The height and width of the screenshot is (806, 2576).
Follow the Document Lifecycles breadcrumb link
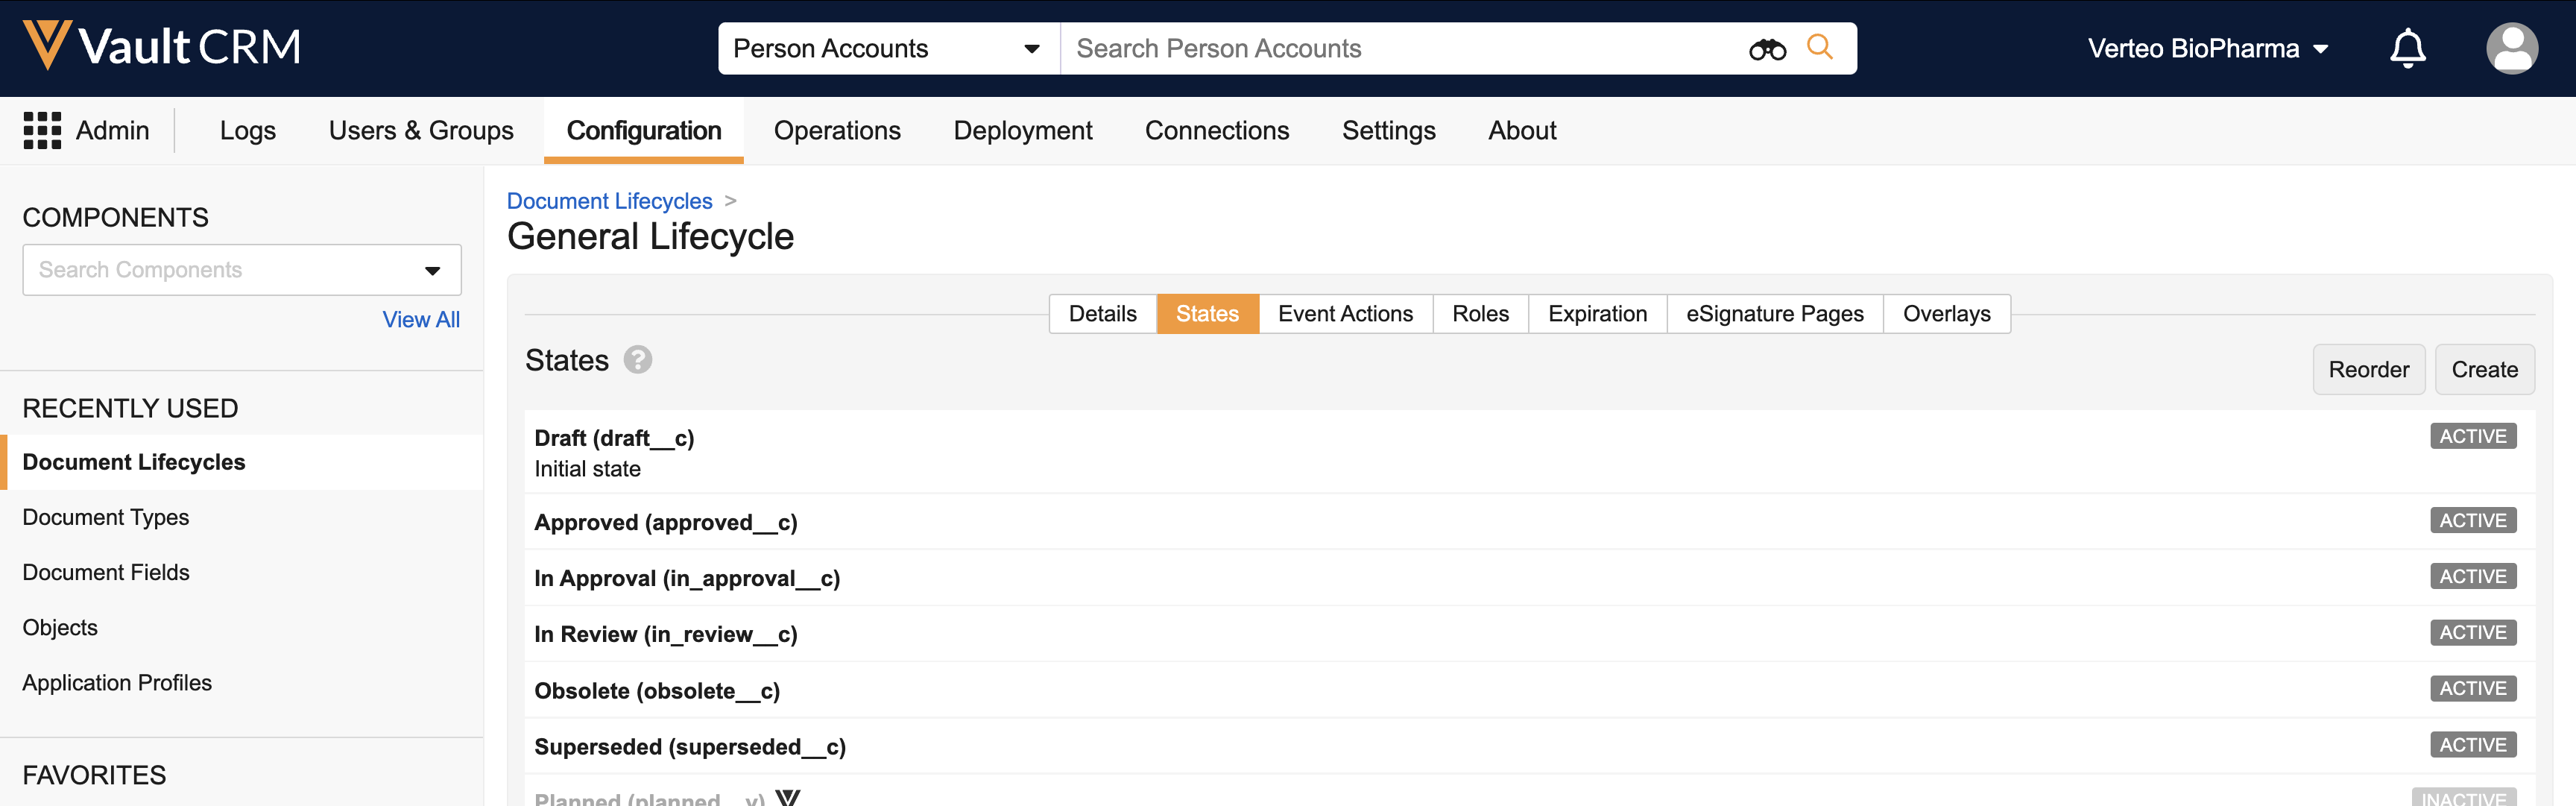609,201
